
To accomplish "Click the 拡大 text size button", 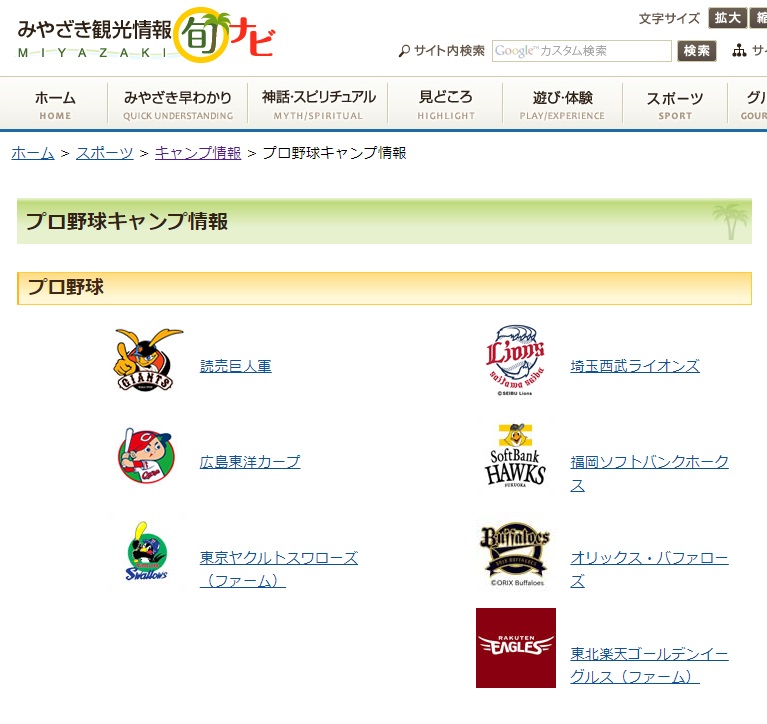I will point(727,18).
